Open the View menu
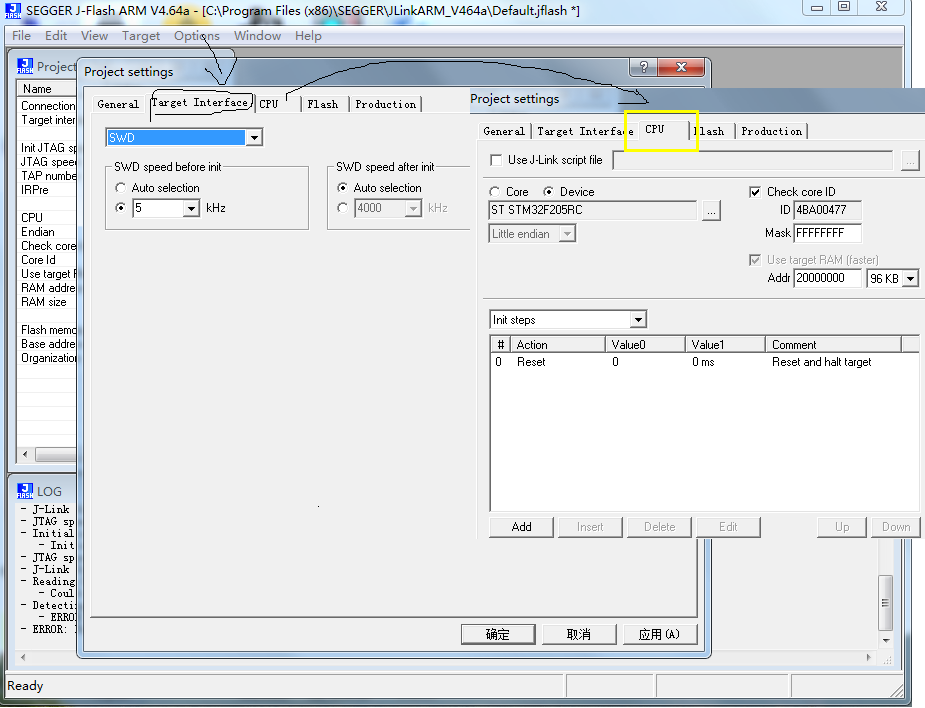 94,36
